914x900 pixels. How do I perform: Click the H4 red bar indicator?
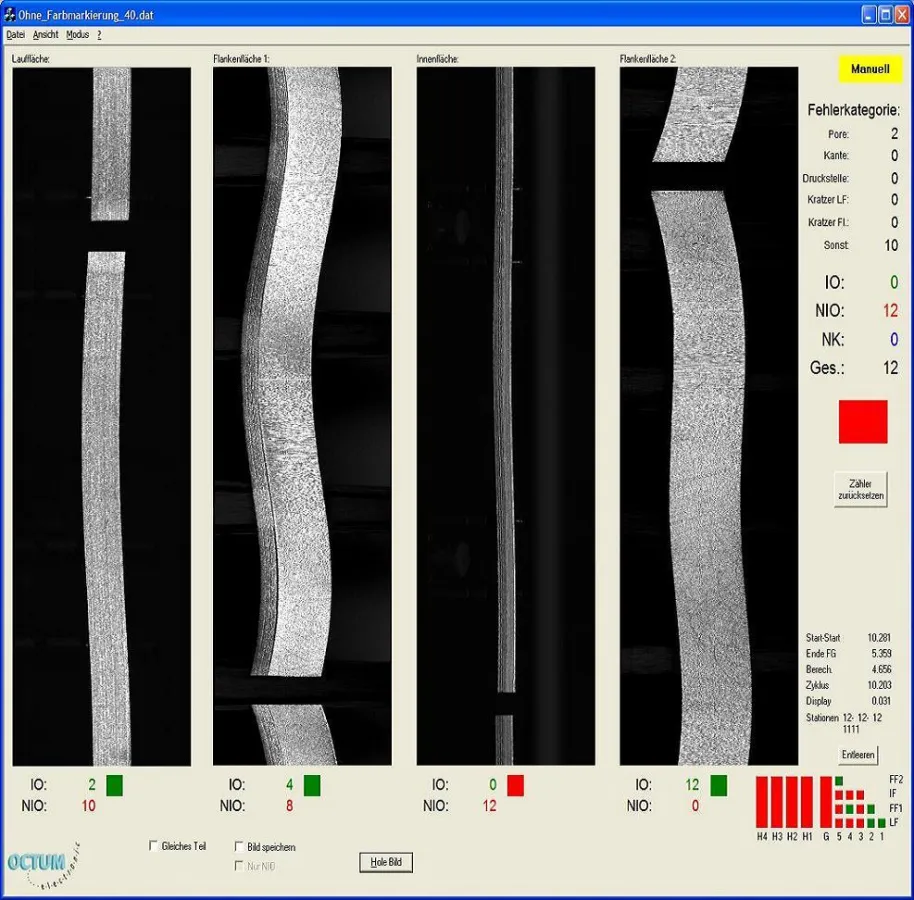click(x=762, y=801)
